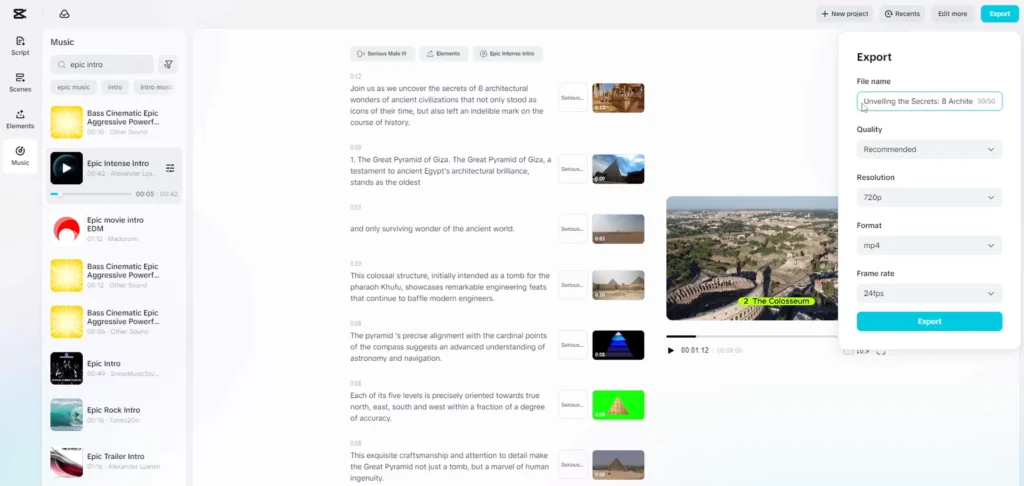Open the Elements chip above the script
Screen dimensions: 1024x486
tap(443, 54)
